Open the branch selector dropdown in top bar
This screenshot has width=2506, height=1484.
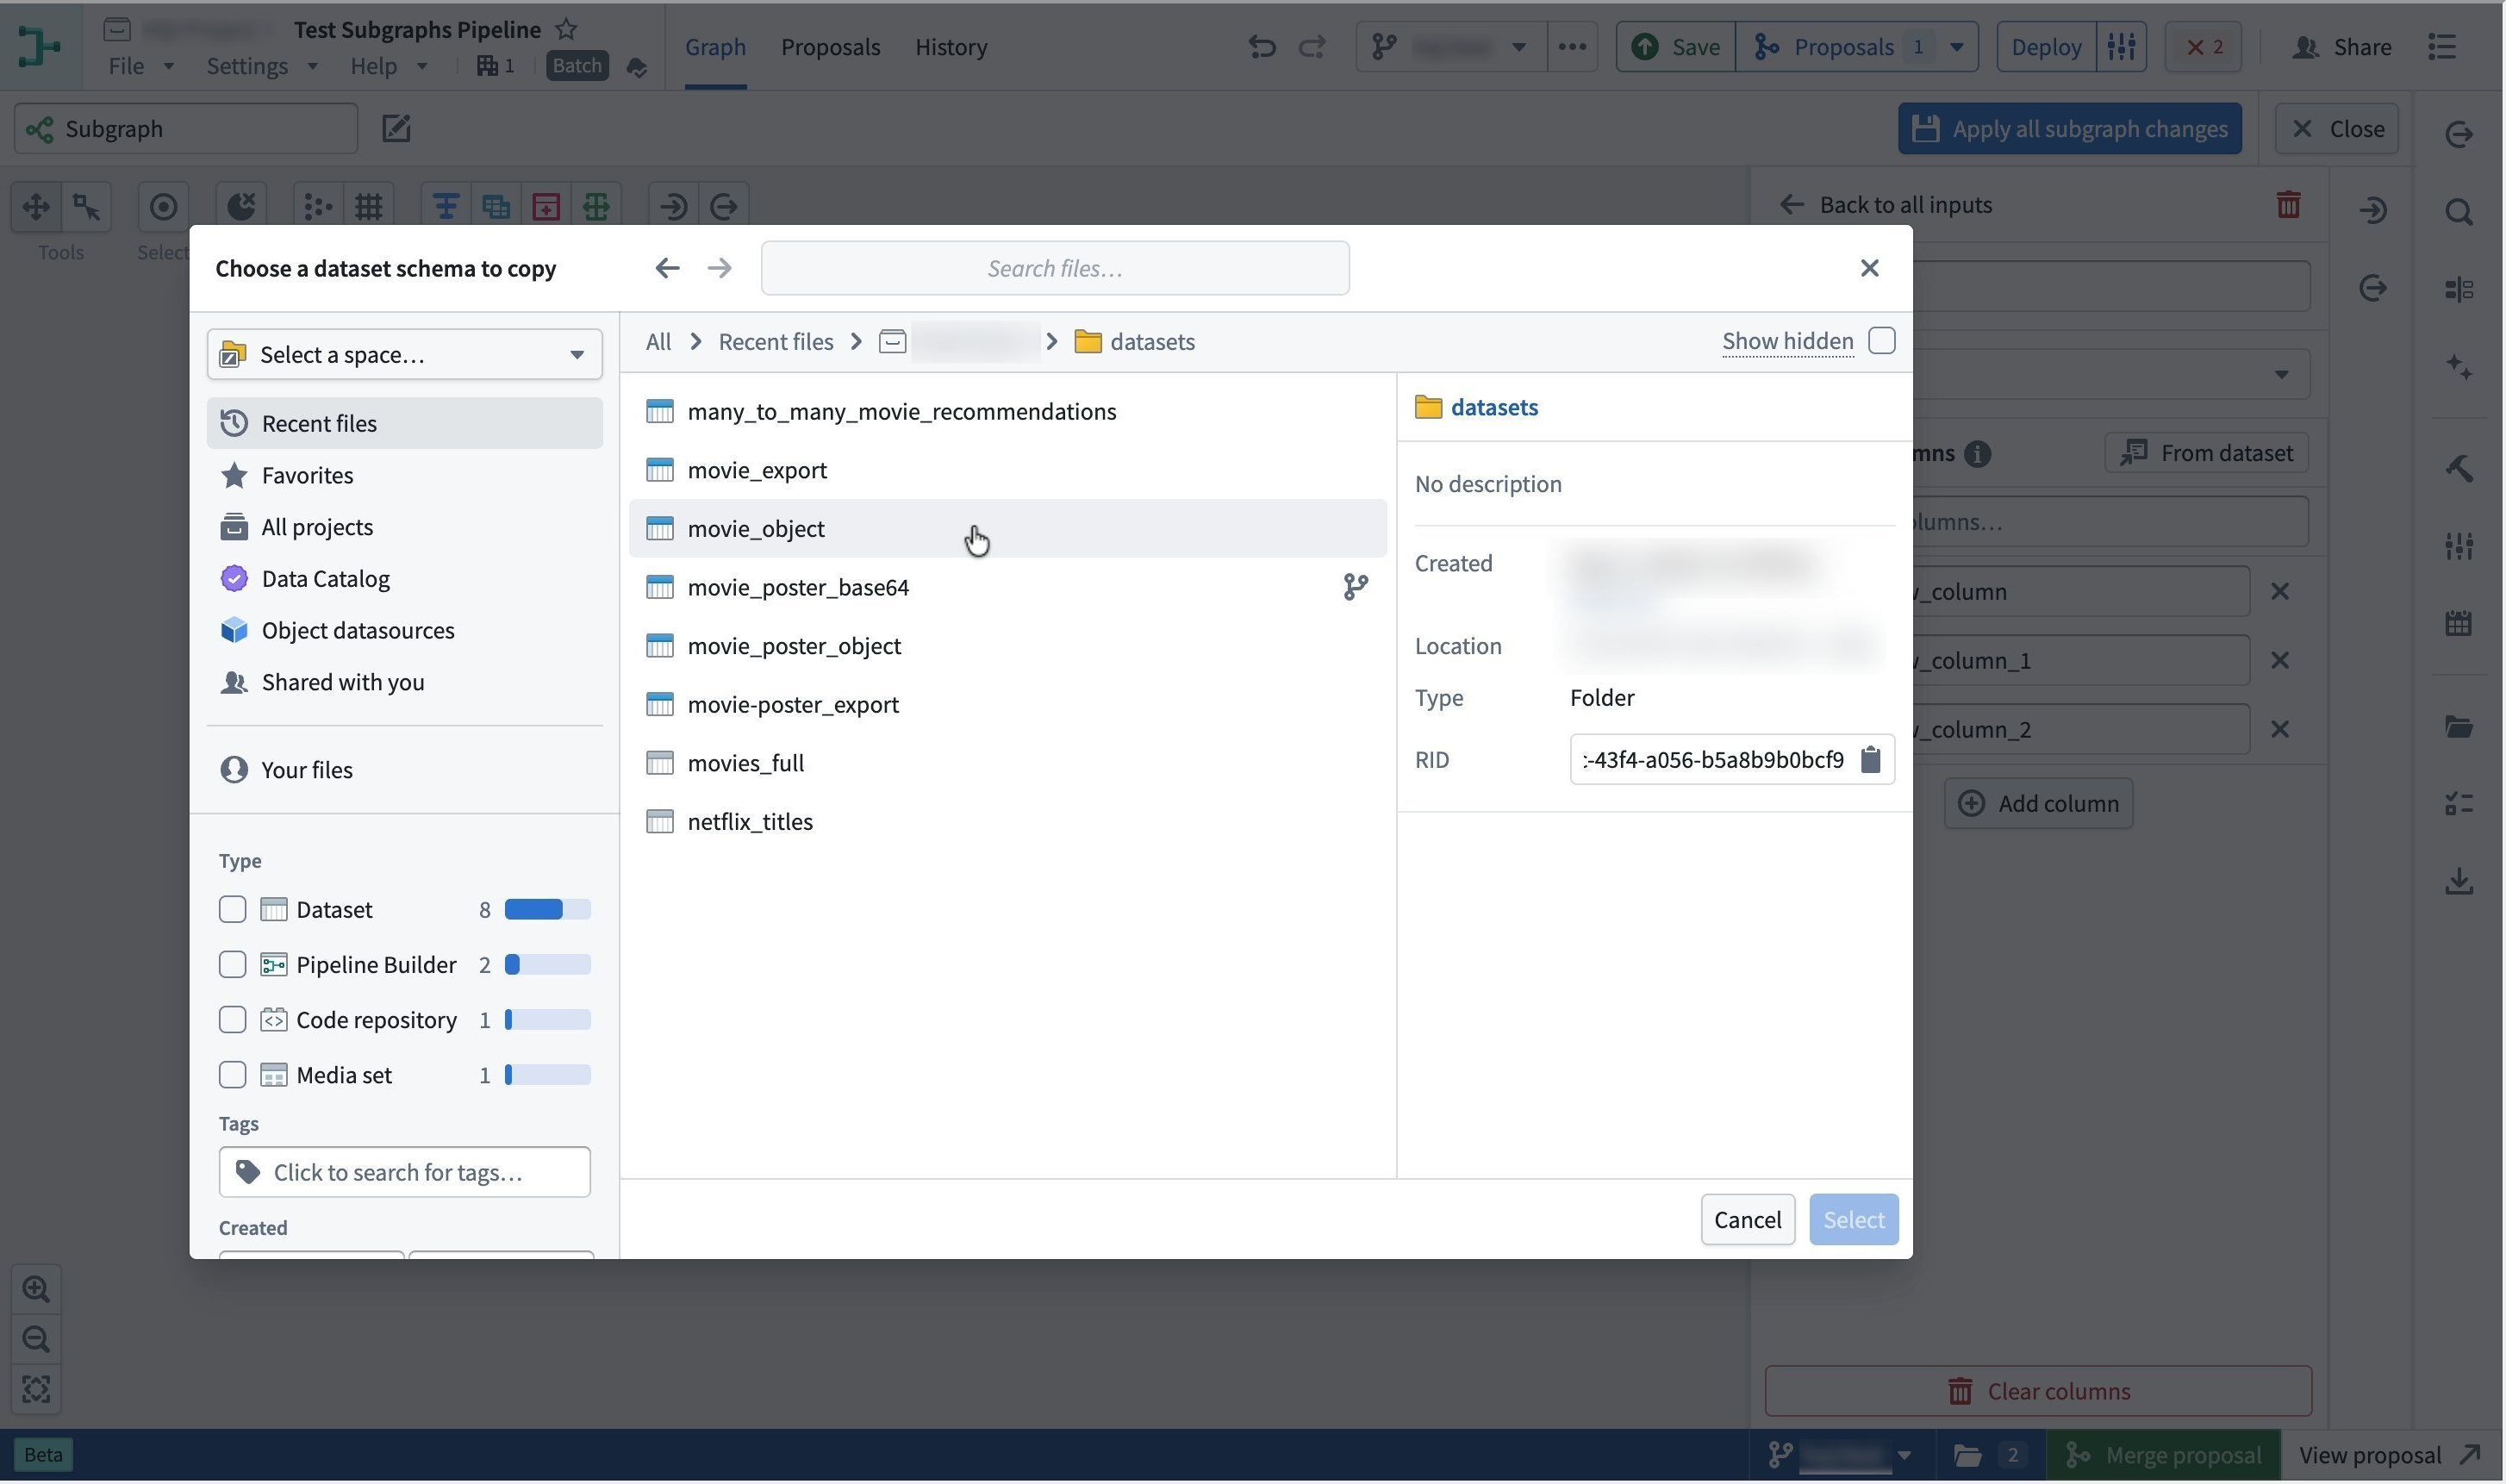click(x=1451, y=47)
